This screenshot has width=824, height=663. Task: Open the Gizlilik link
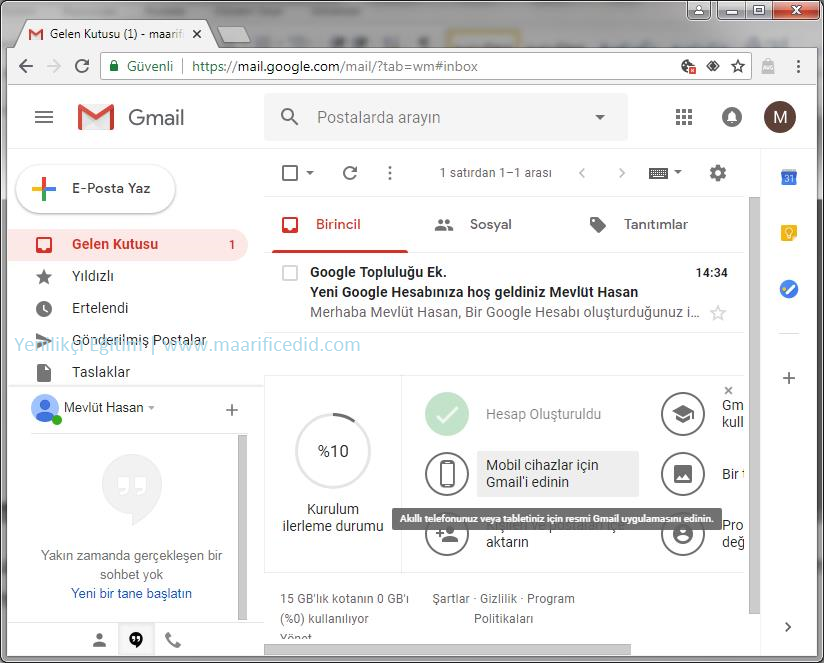[x=498, y=599]
